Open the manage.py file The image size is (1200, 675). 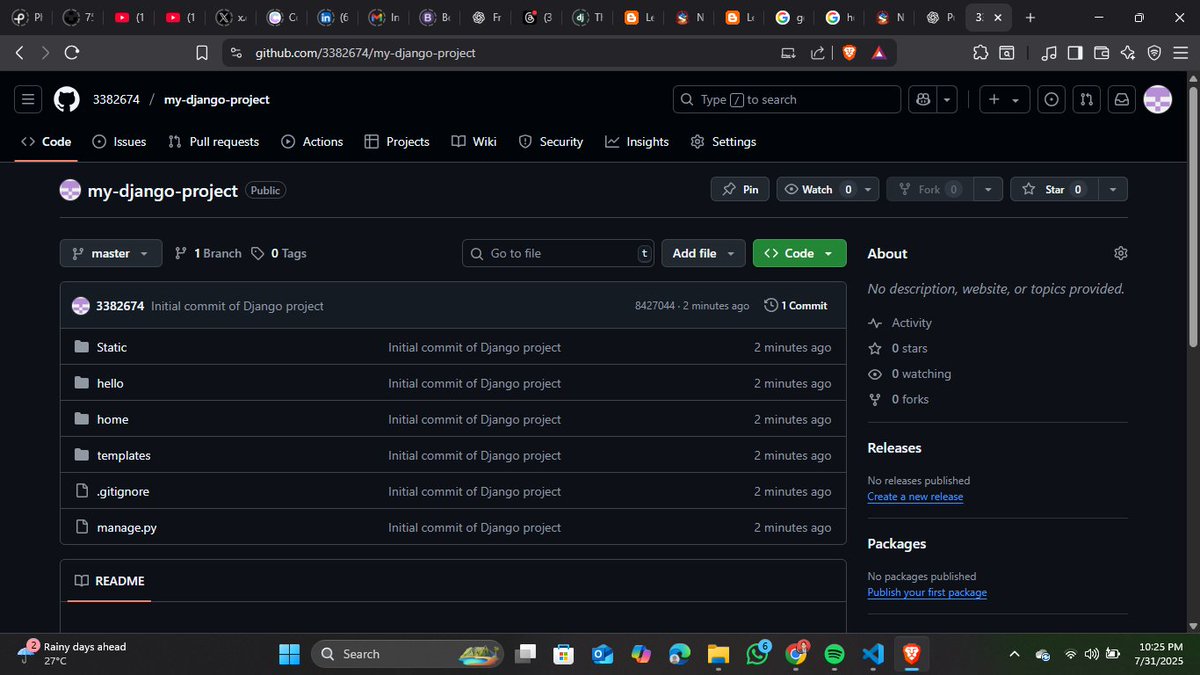coord(127,527)
